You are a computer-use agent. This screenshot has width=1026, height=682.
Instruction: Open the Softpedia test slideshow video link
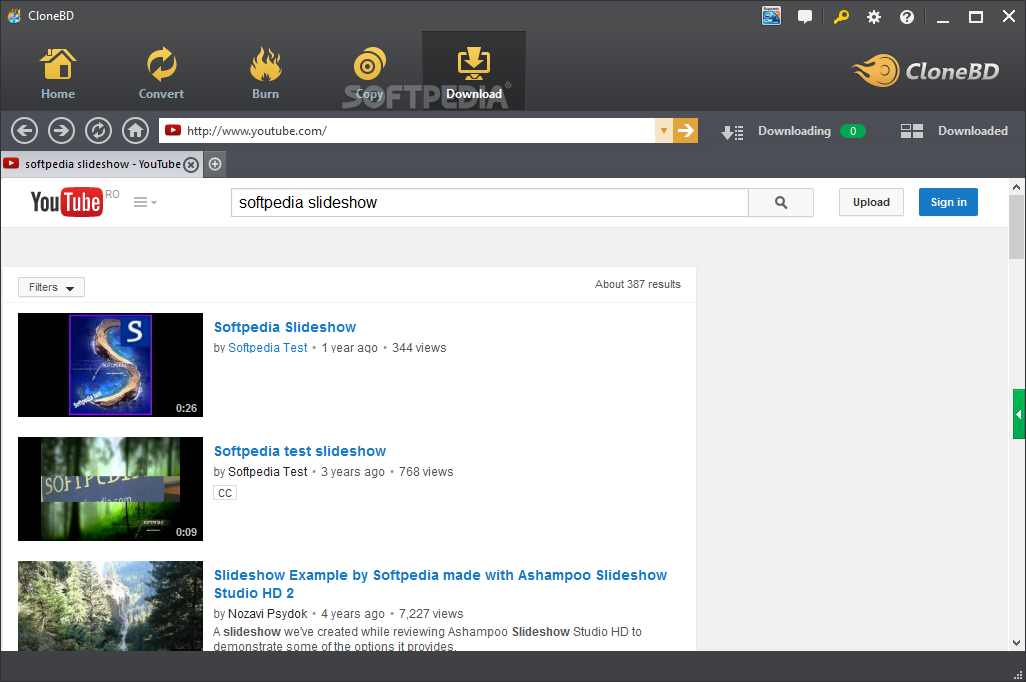(300, 451)
